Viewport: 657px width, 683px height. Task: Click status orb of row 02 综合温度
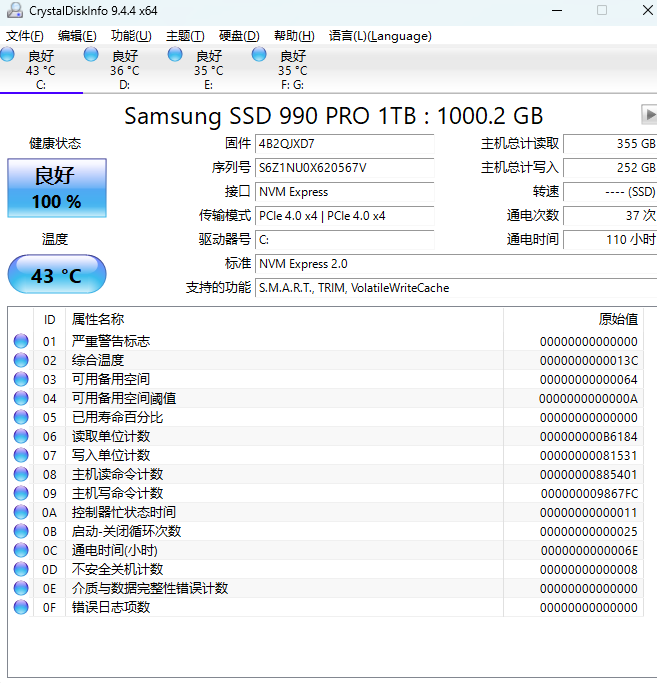[21, 360]
